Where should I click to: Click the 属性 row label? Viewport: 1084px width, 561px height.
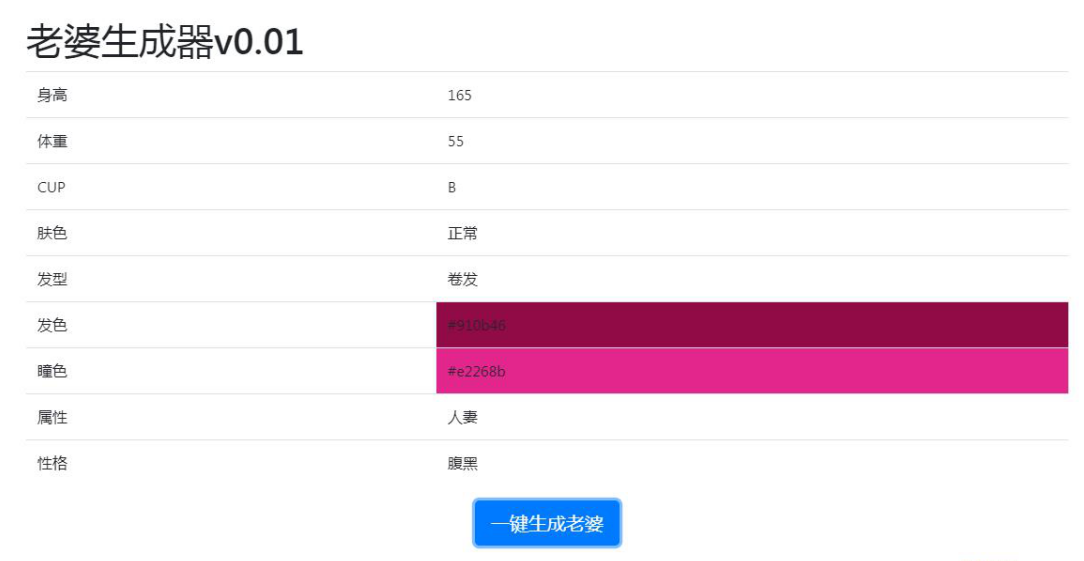click(53, 418)
